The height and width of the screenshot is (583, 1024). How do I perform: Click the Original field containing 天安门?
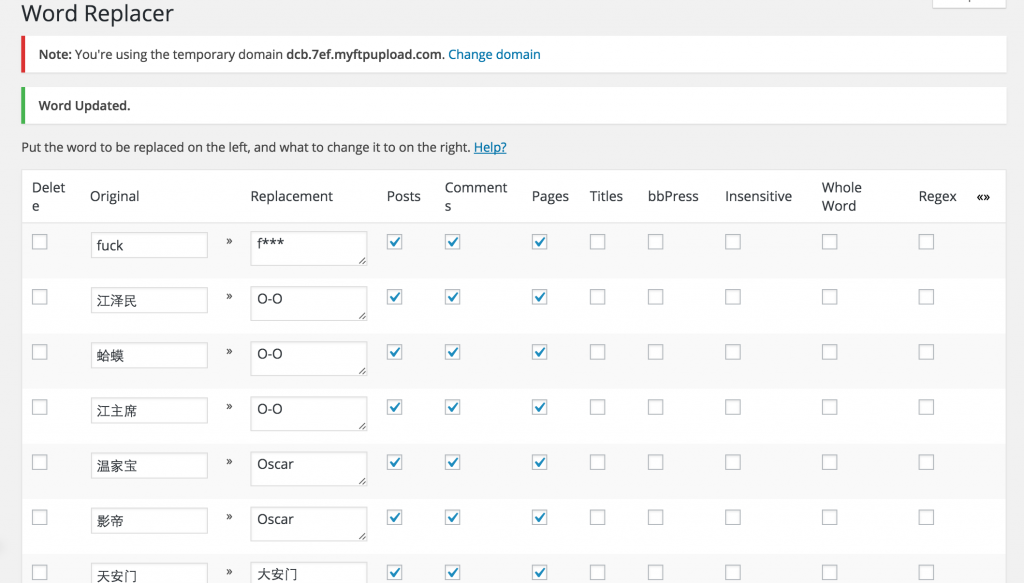(x=149, y=574)
